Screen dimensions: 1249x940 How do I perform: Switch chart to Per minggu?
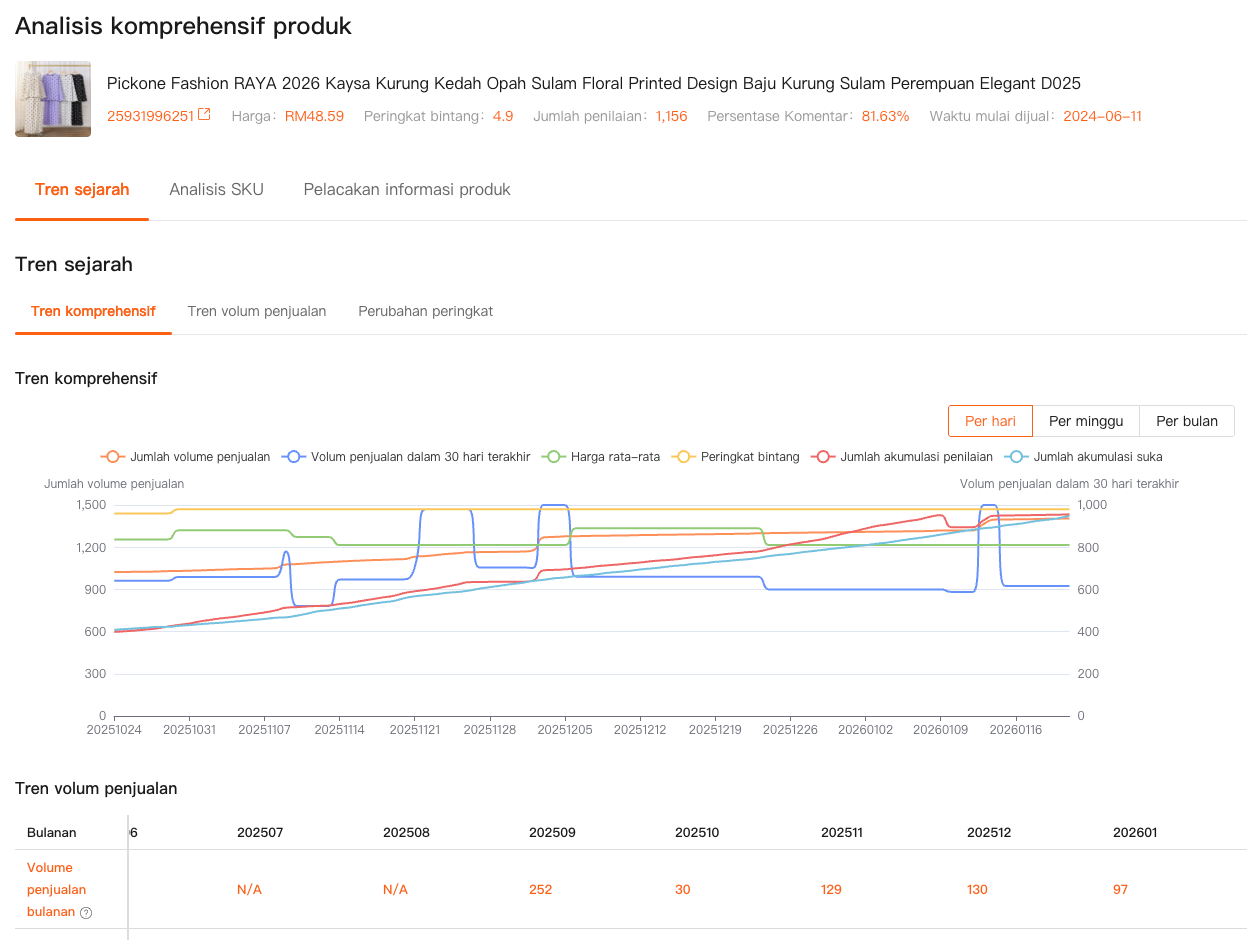pyautogui.click(x=1086, y=421)
